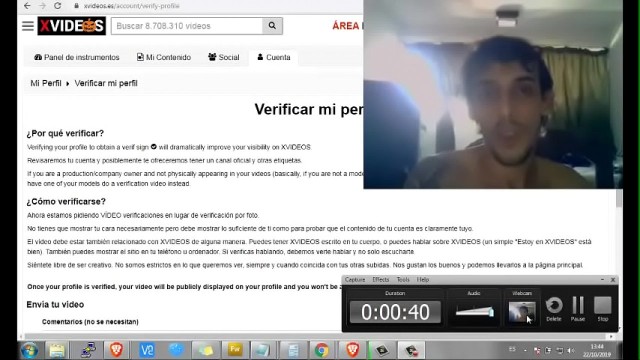Pause the screen recording
The image size is (640, 360).
pos(578,309)
